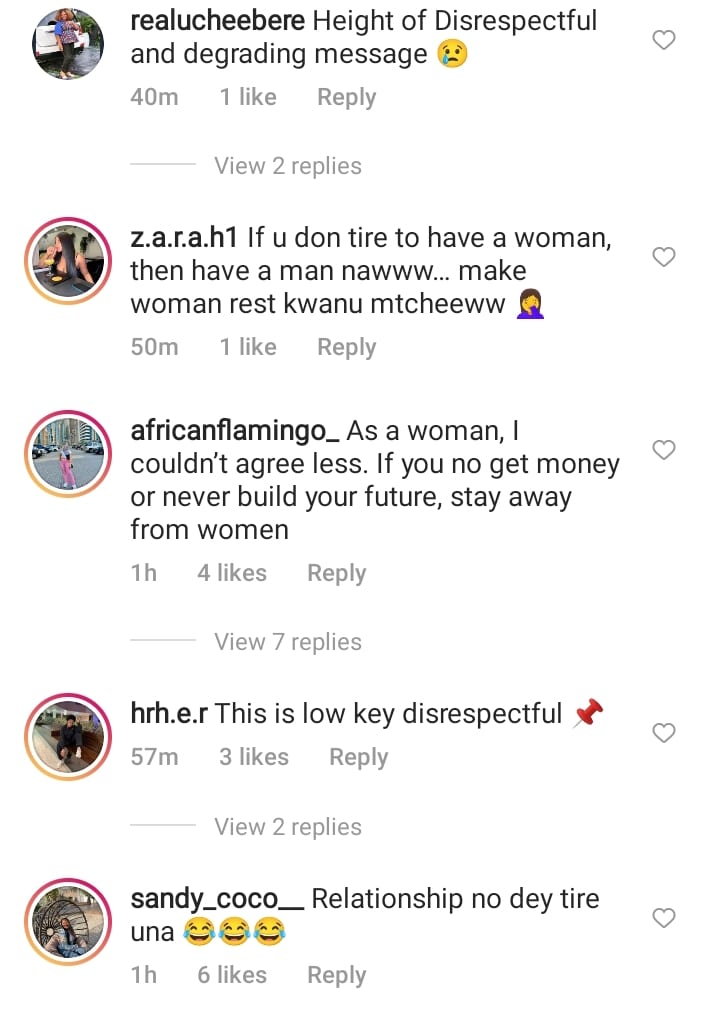Like realucheebere's comment with the heart
This screenshot has width=720, height=1018.
coord(663,40)
